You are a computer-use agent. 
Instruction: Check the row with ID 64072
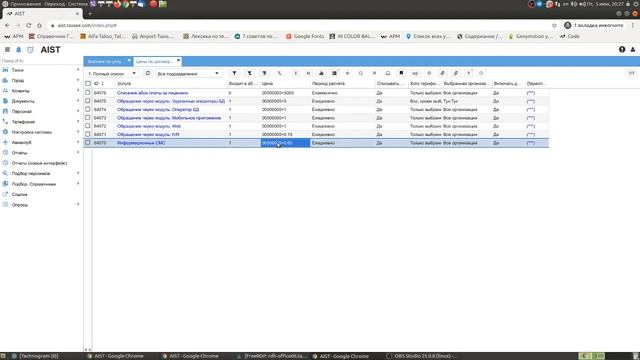tap(88, 126)
